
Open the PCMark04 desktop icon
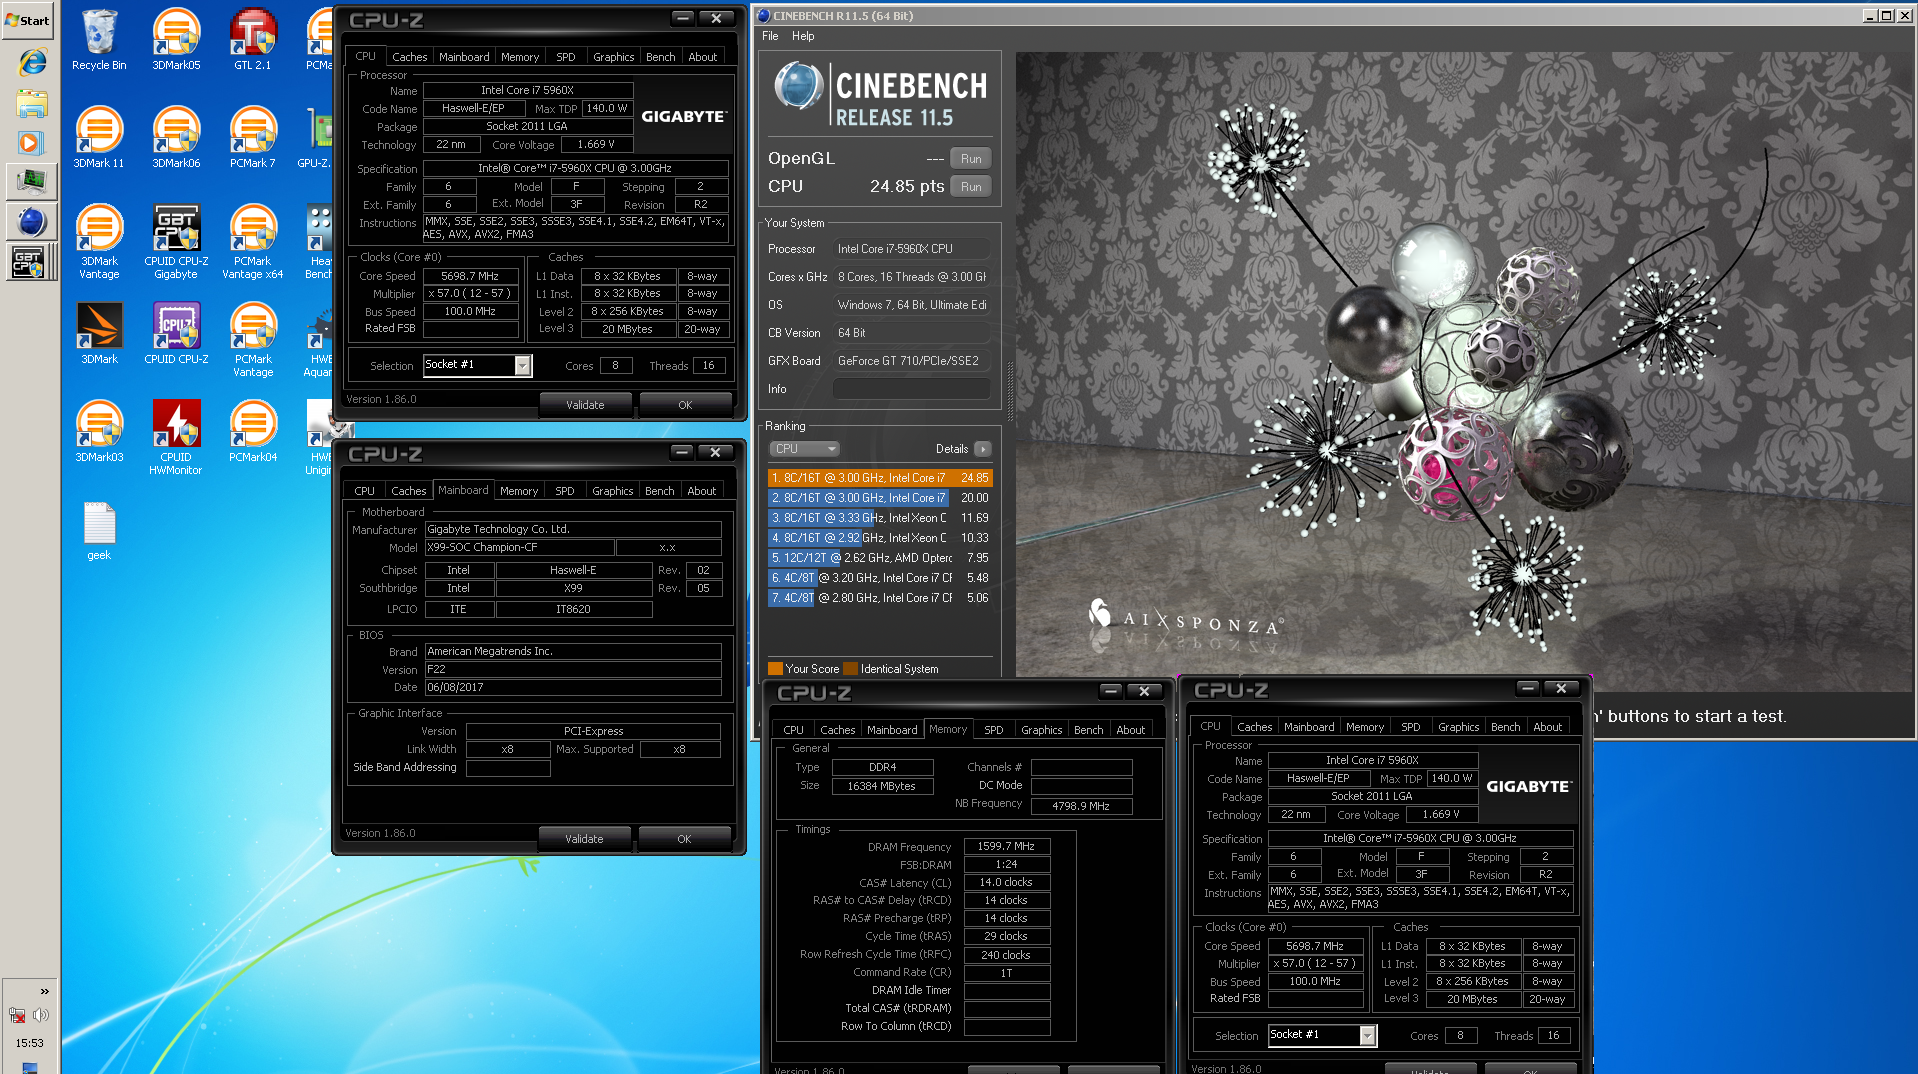coord(253,432)
